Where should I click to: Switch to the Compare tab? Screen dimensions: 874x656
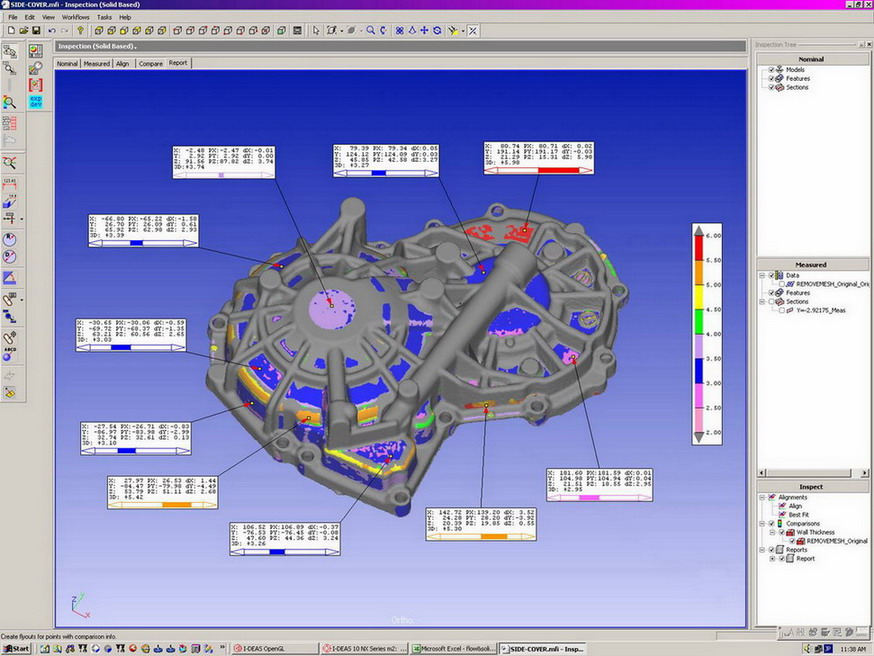pos(150,64)
